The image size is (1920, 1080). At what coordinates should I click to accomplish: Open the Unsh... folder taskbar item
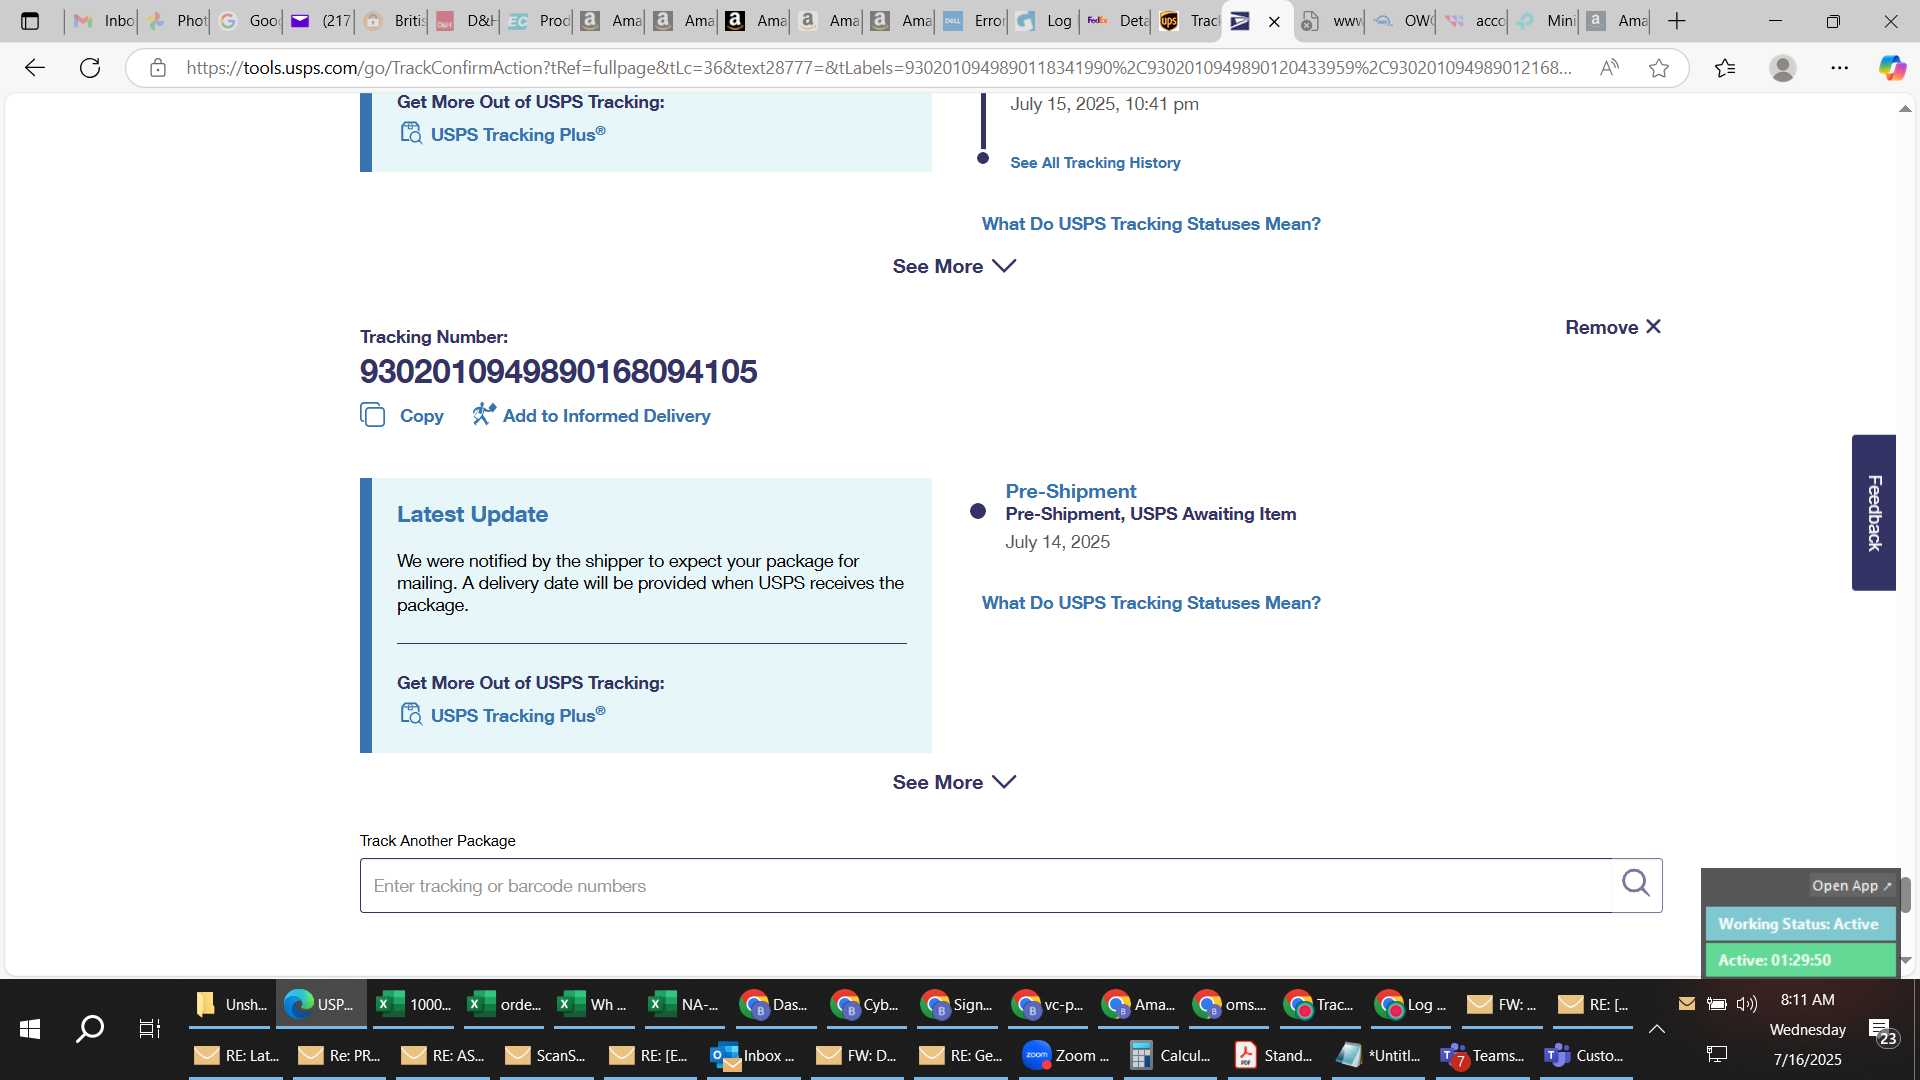[231, 1004]
